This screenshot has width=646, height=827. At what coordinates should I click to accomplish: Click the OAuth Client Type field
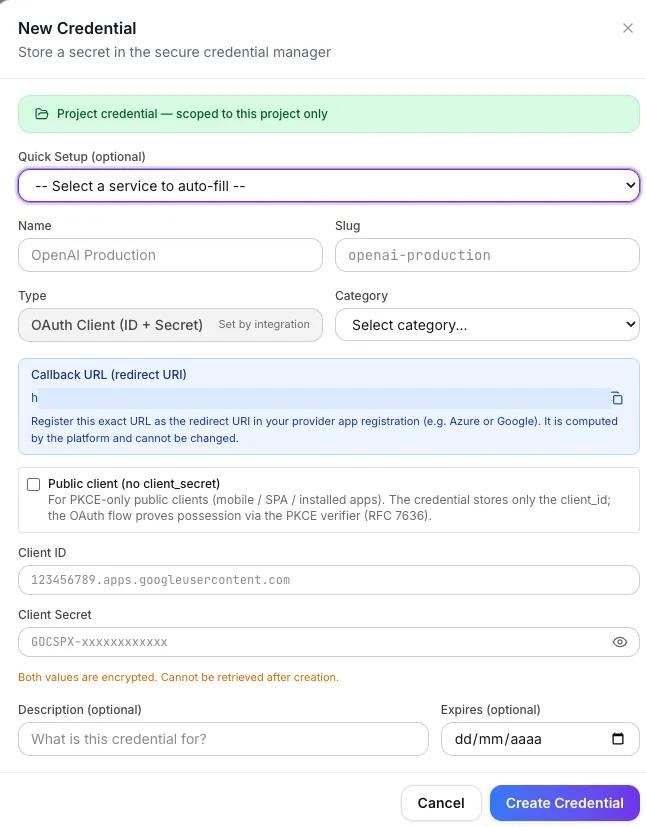point(170,325)
